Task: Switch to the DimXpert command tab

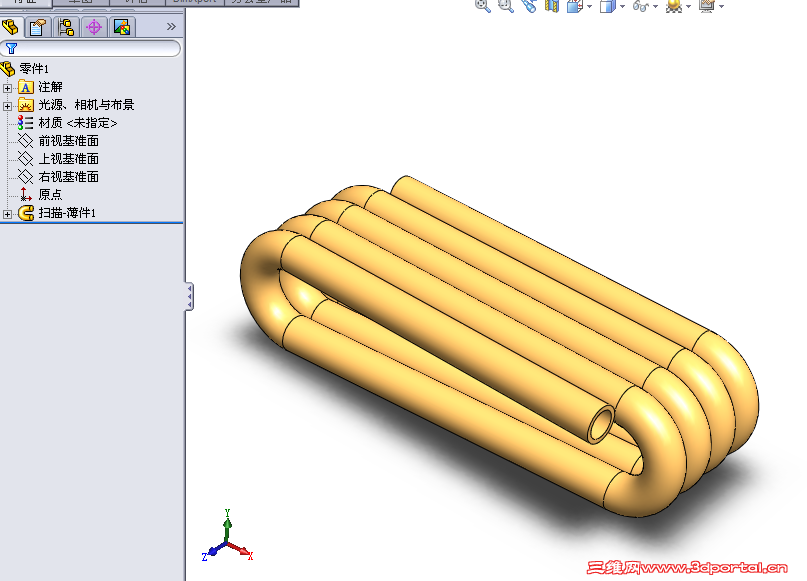Action: click(x=195, y=2)
